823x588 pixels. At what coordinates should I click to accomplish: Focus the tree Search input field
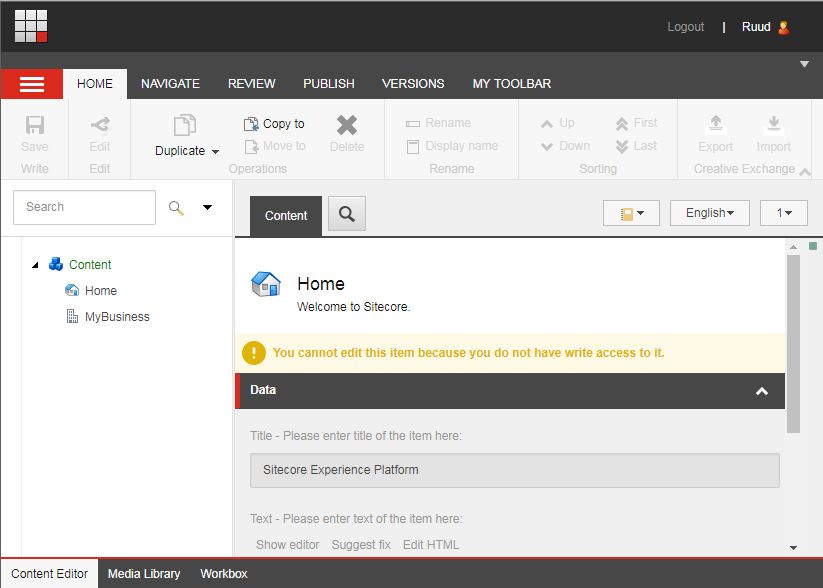[x=85, y=207]
